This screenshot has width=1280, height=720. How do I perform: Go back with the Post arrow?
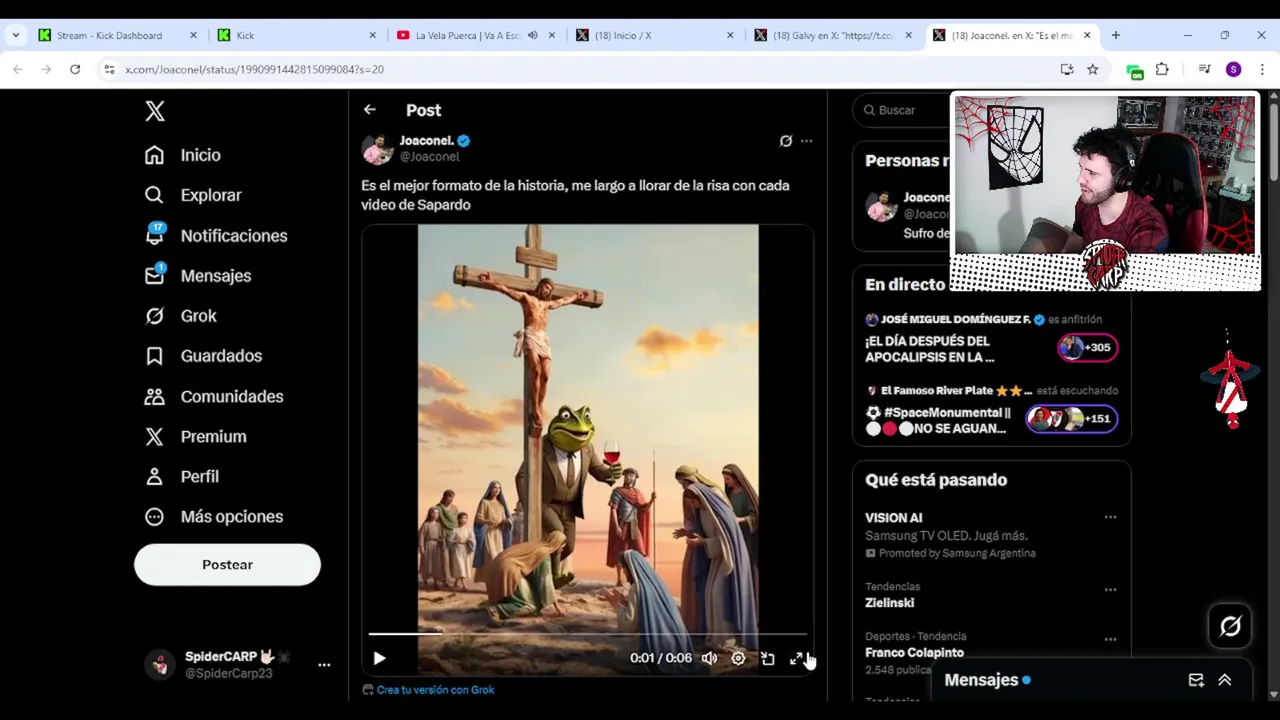click(370, 110)
